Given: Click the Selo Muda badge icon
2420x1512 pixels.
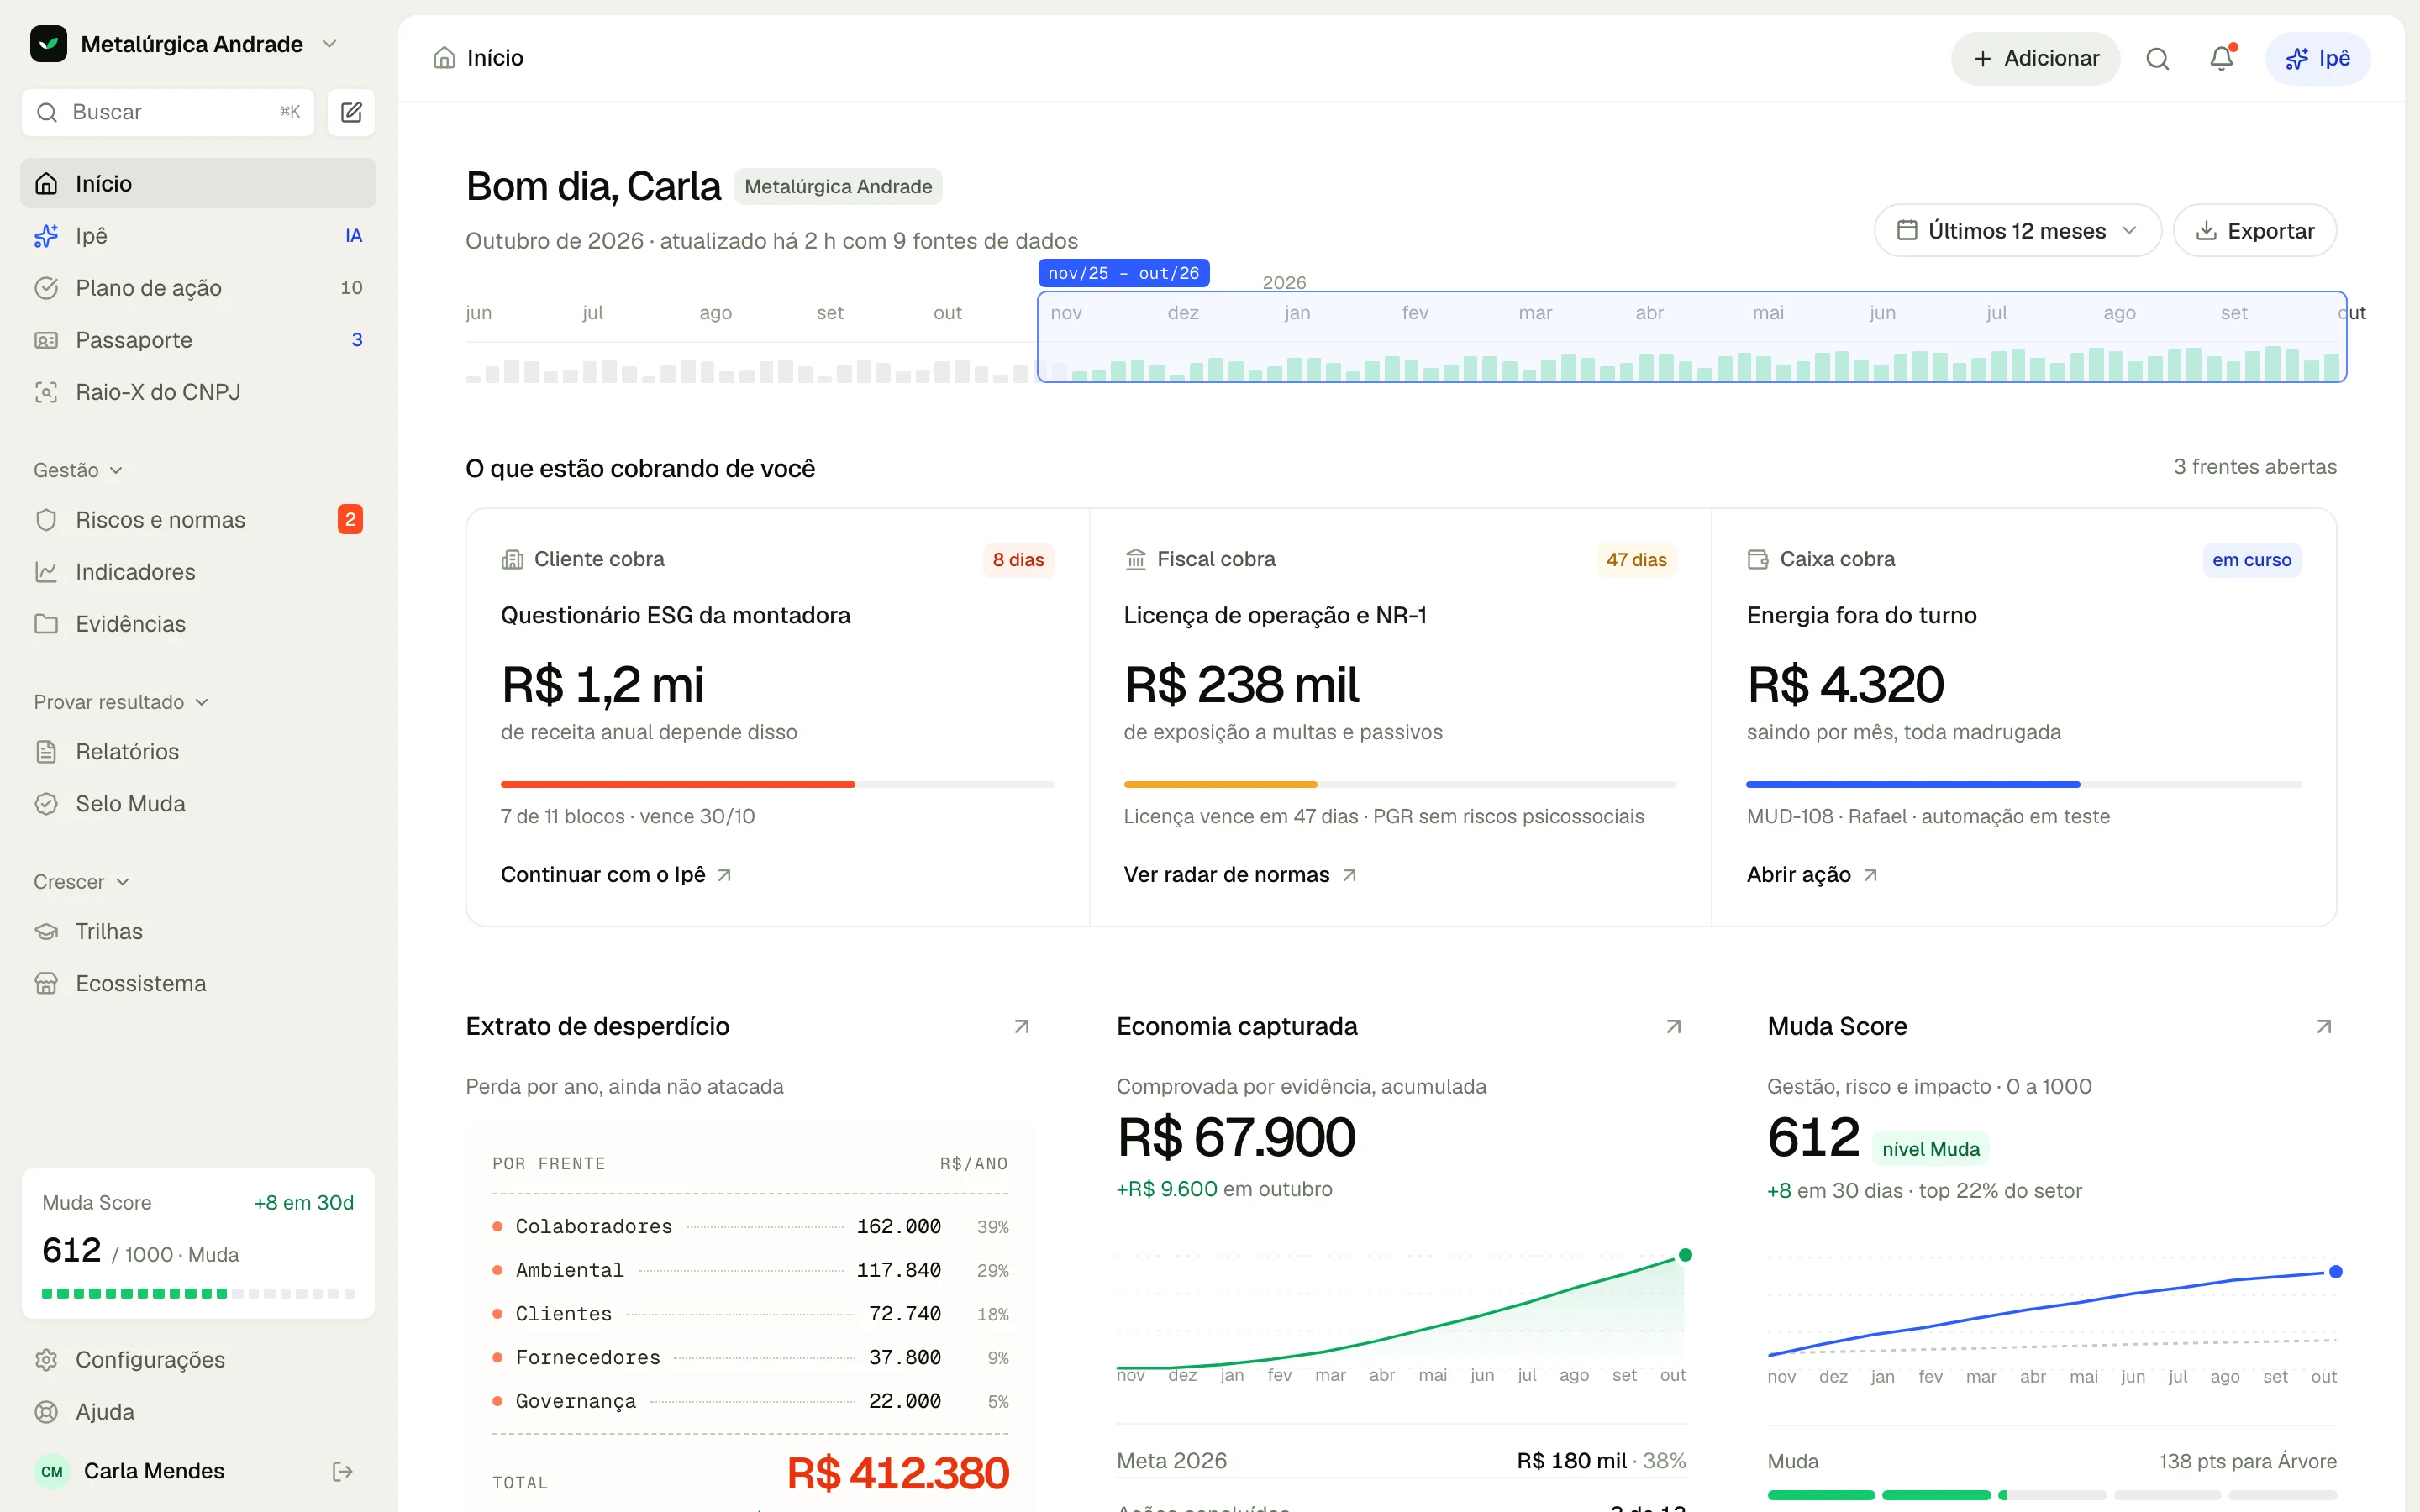Looking at the screenshot, I should click(46, 804).
